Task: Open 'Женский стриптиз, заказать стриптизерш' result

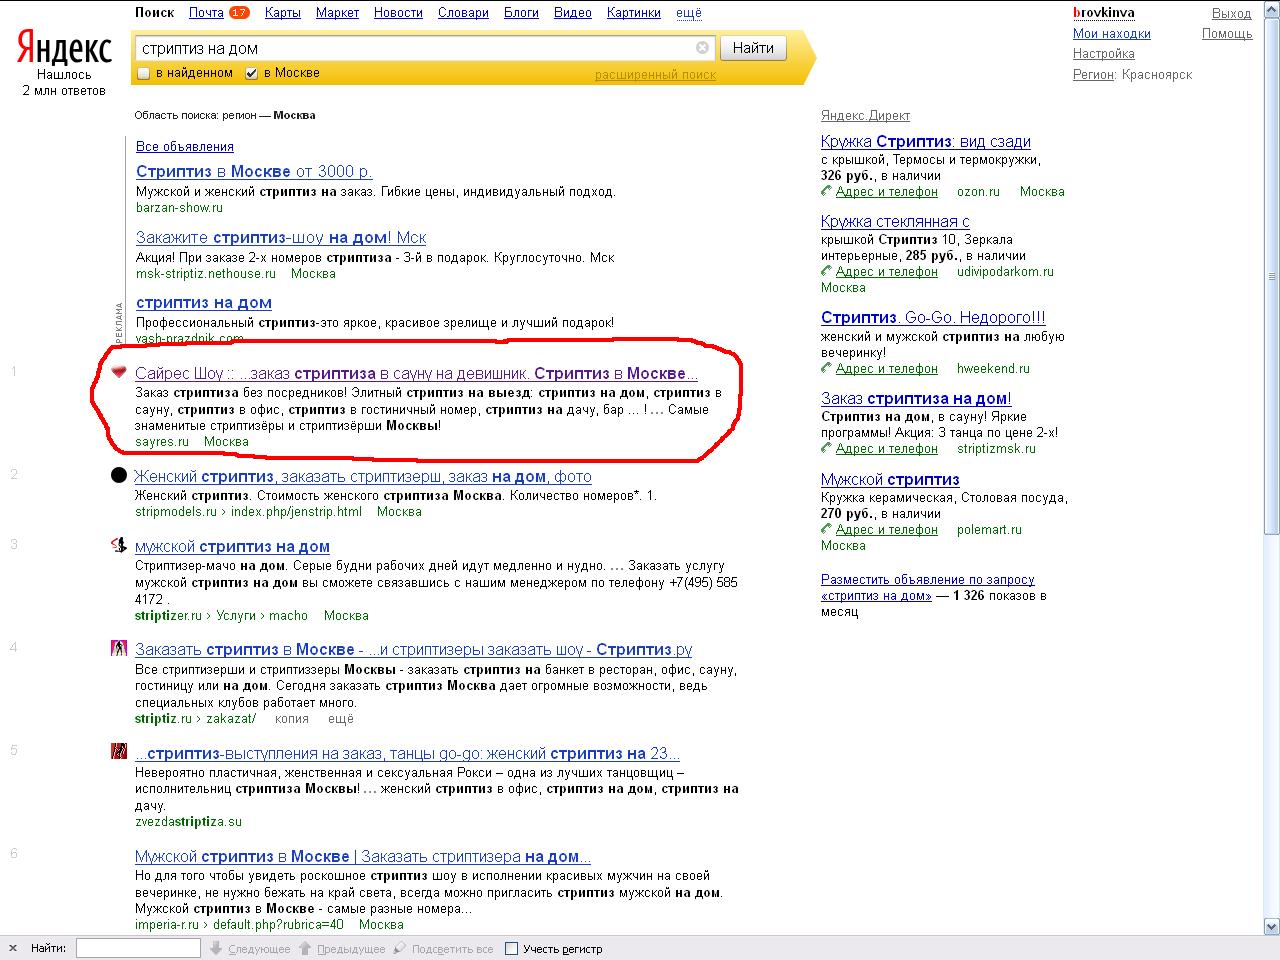Action: pos(363,476)
